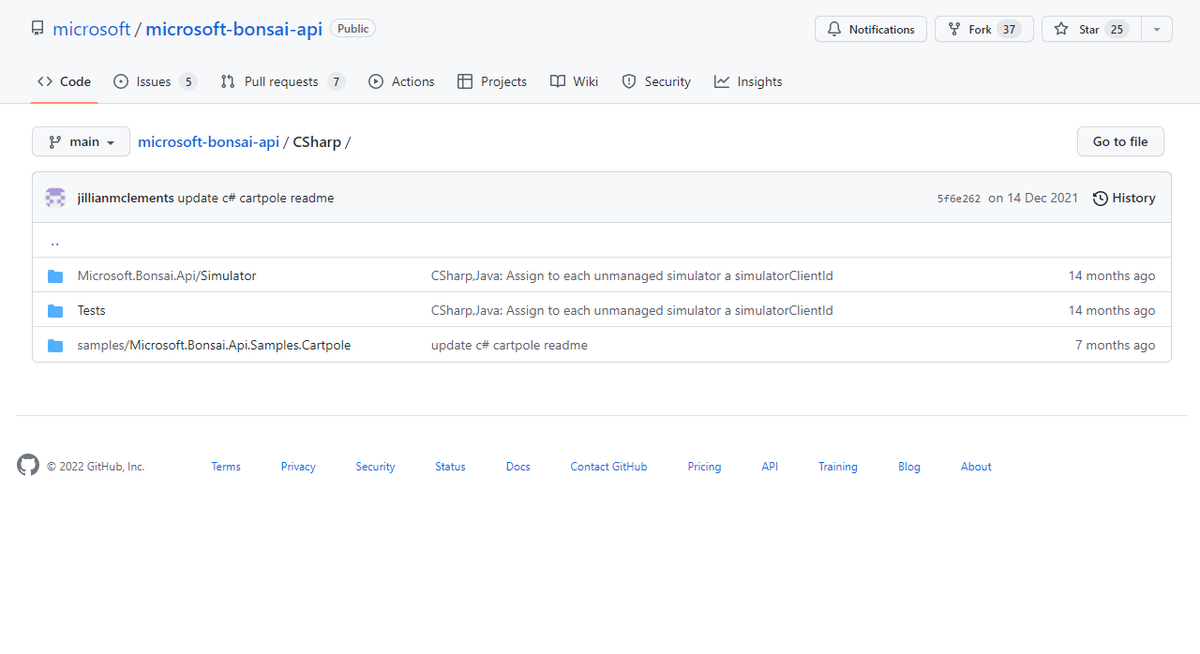Image resolution: width=1200 pixels, height=654 pixels.
Task: Open Status footer link
Action: 450,467
